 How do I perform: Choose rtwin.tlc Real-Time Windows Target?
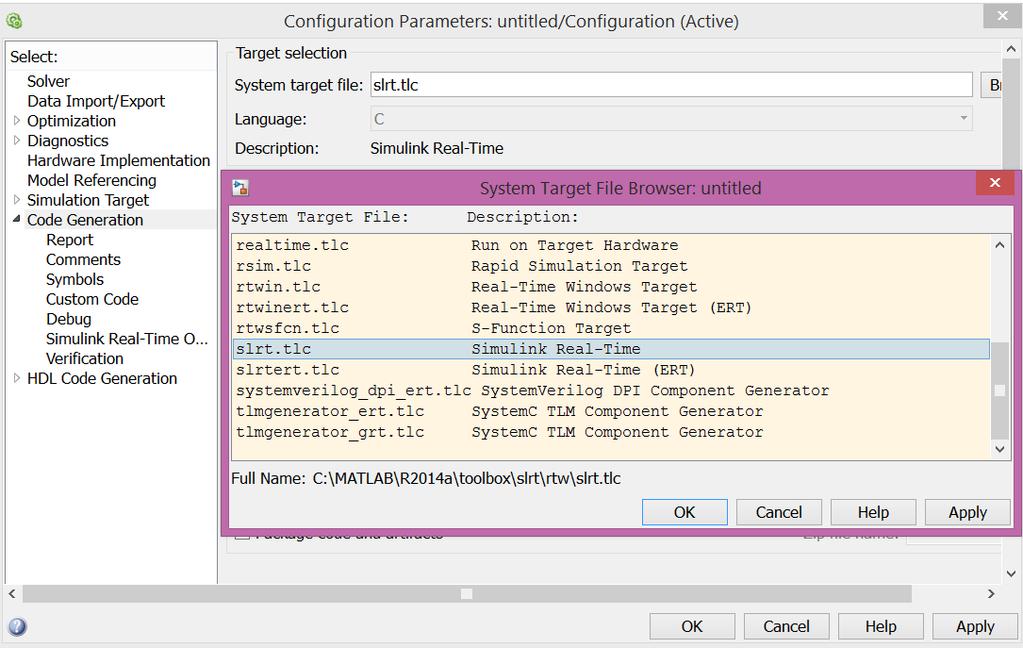click(x=611, y=287)
